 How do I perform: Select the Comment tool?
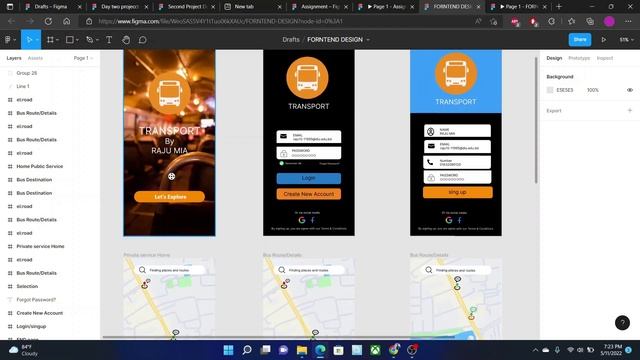pos(142,40)
